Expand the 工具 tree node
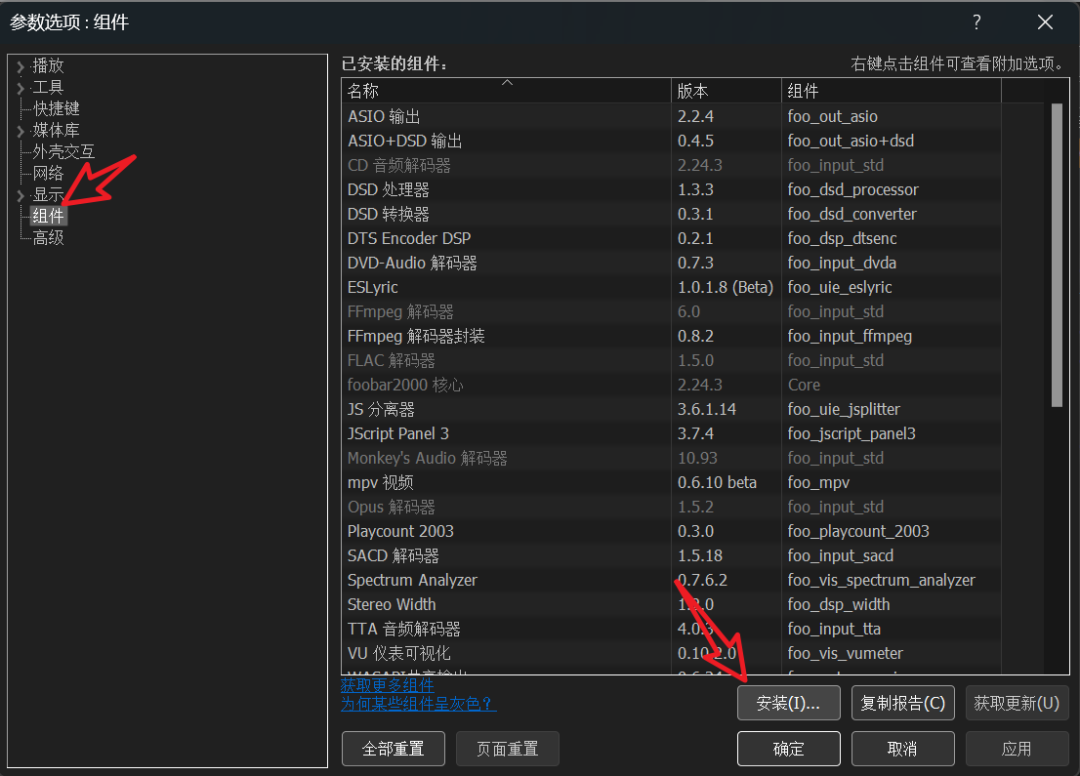 tap(20, 88)
